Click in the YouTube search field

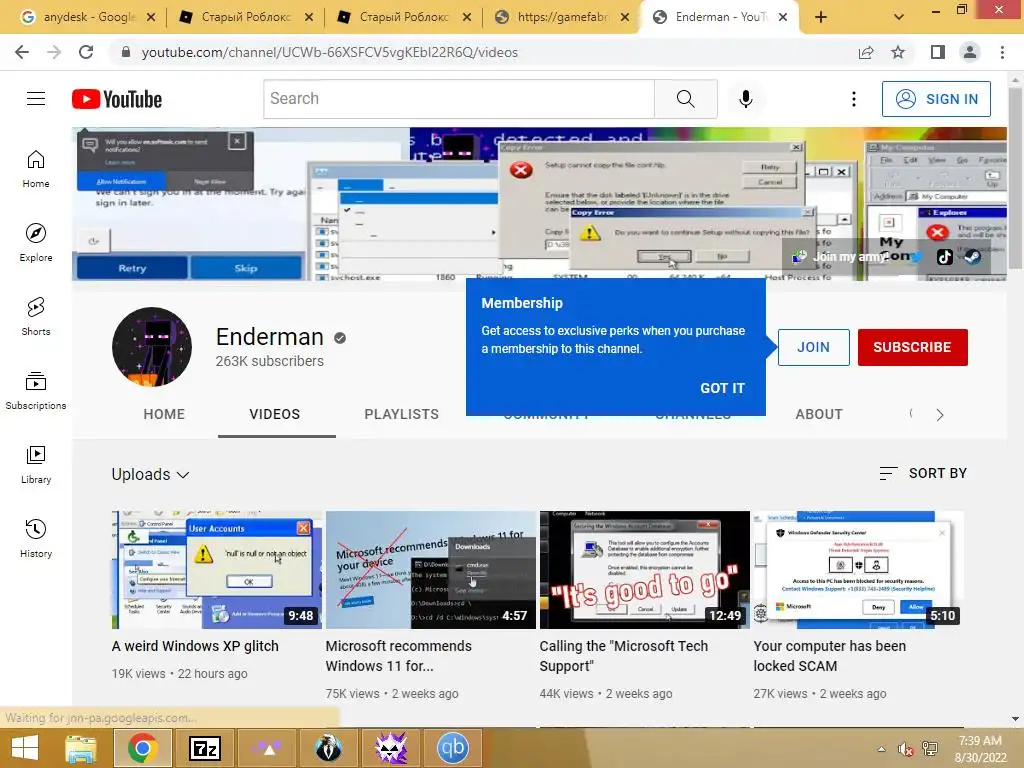coord(459,99)
